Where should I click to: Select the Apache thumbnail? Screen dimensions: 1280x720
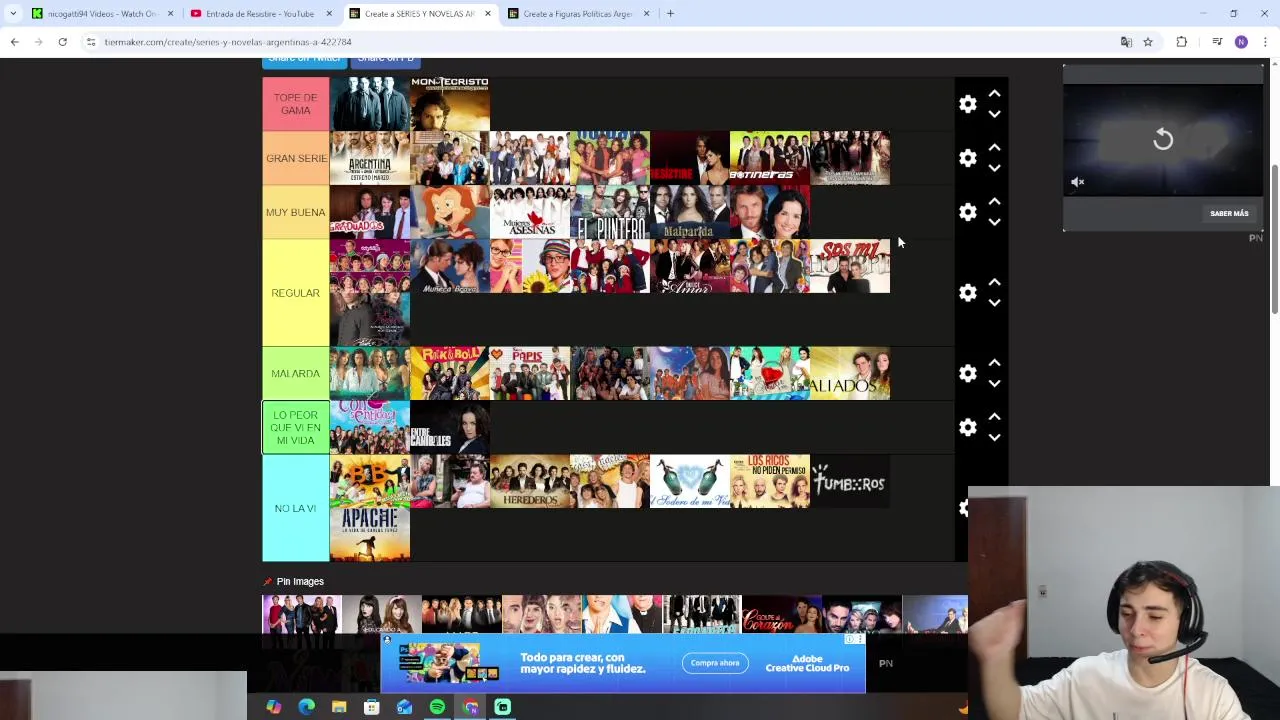pyautogui.click(x=370, y=535)
